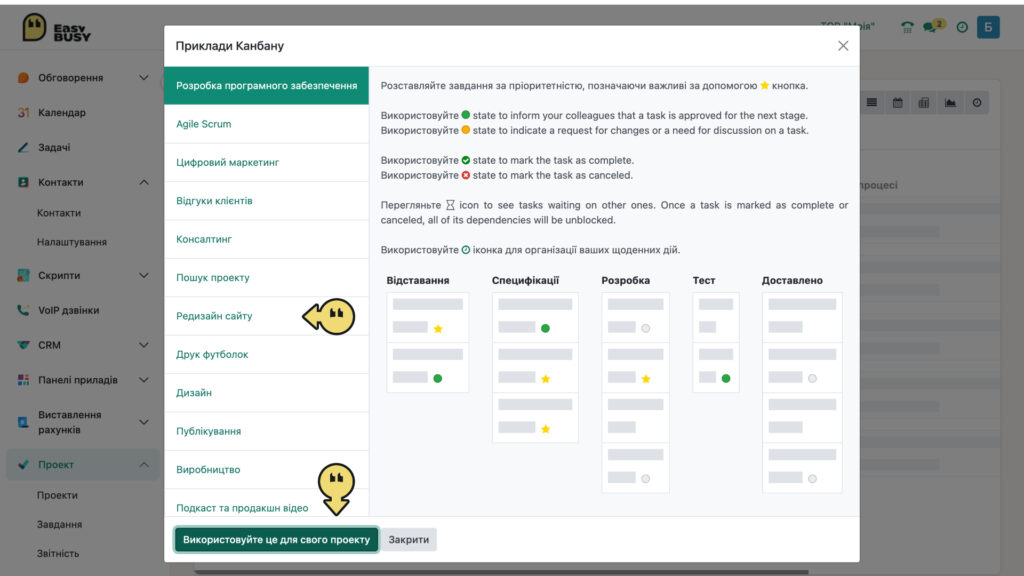Click the clock timer icon in header
The image size is (1024, 576).
(x=962, y=27)
